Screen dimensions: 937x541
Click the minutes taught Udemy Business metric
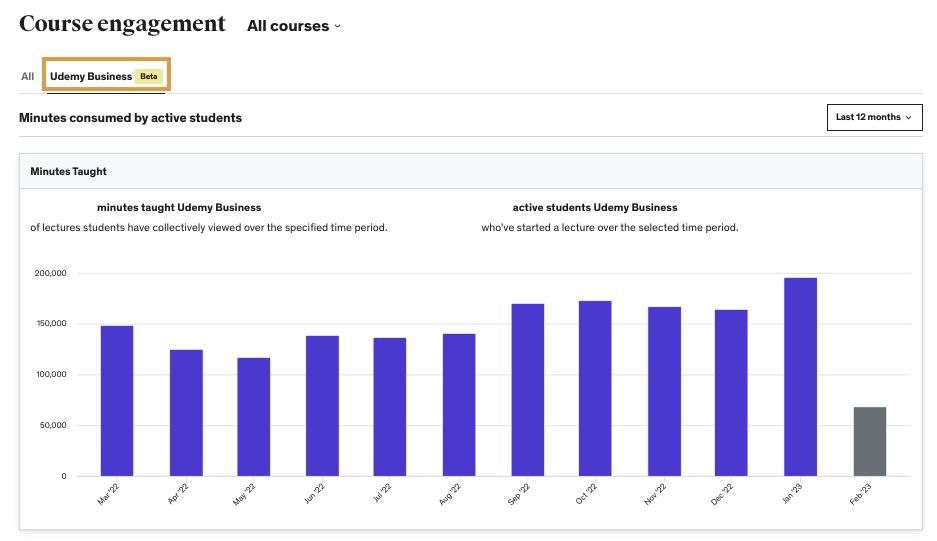179,208
